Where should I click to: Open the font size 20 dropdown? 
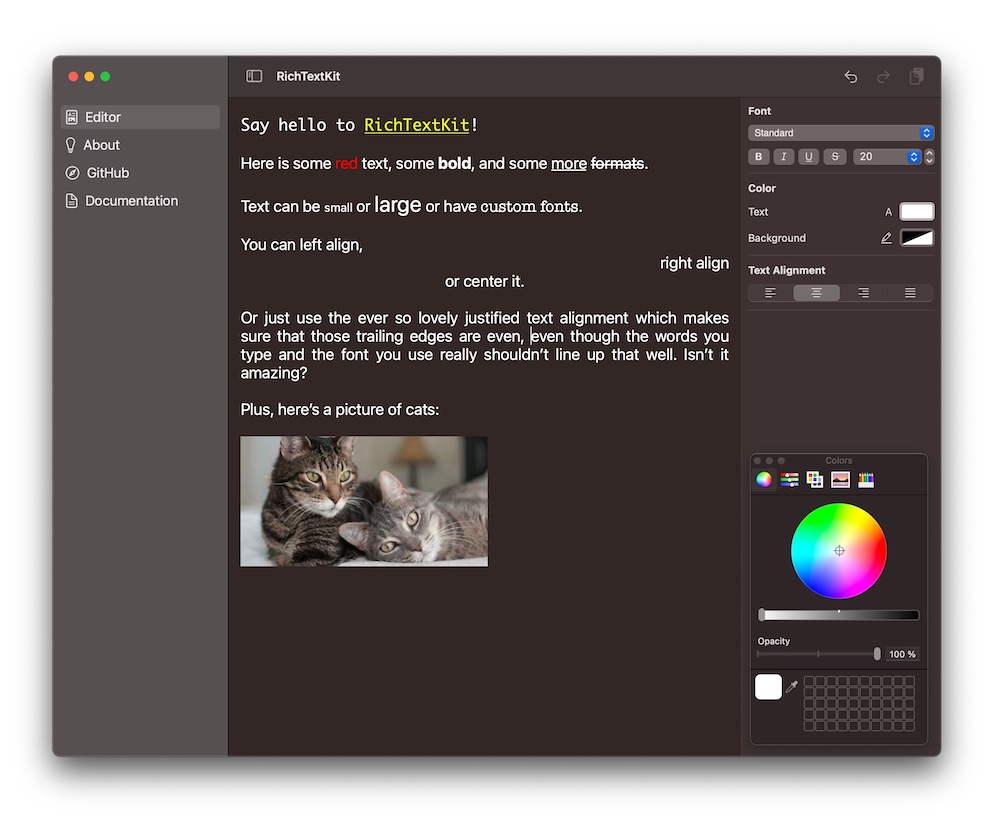[886, 157]
